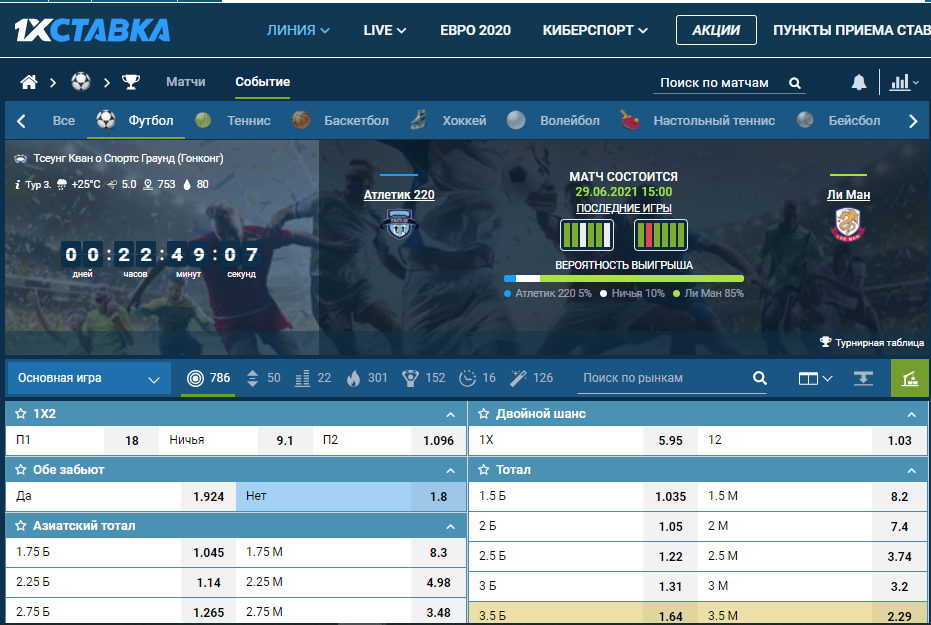Switch to the Событие tab
This screenshot has width=931, height=625.
coord(262,82)
